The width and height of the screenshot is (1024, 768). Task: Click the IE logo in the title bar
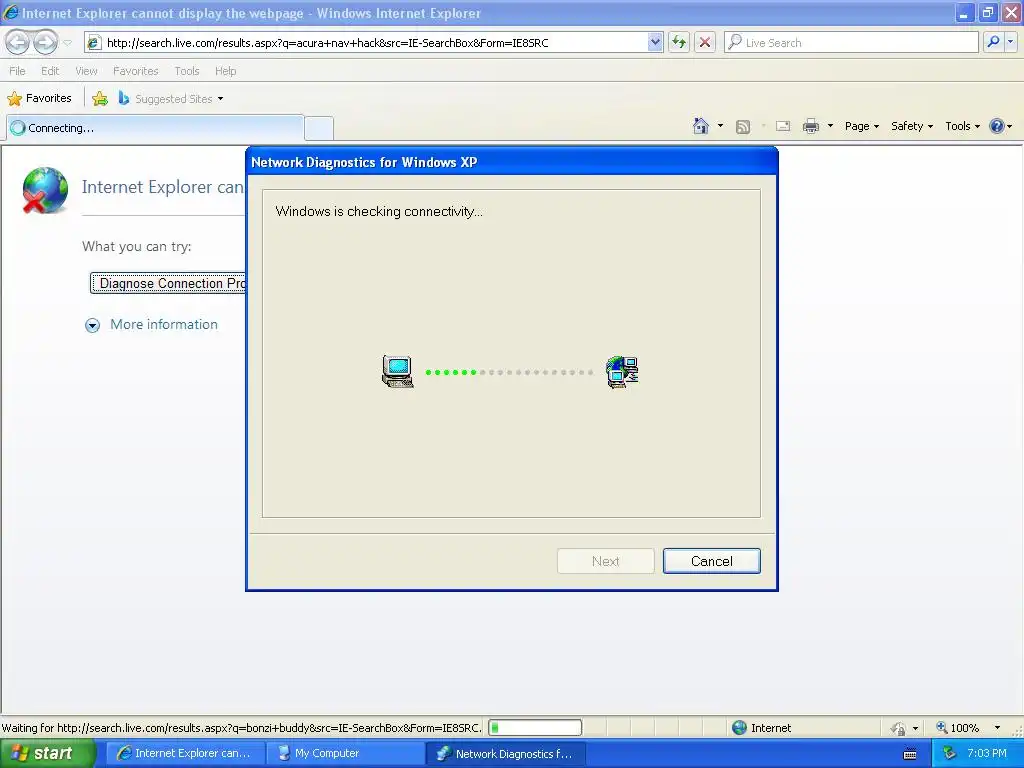pyautogui.click(x=11, y=12)
